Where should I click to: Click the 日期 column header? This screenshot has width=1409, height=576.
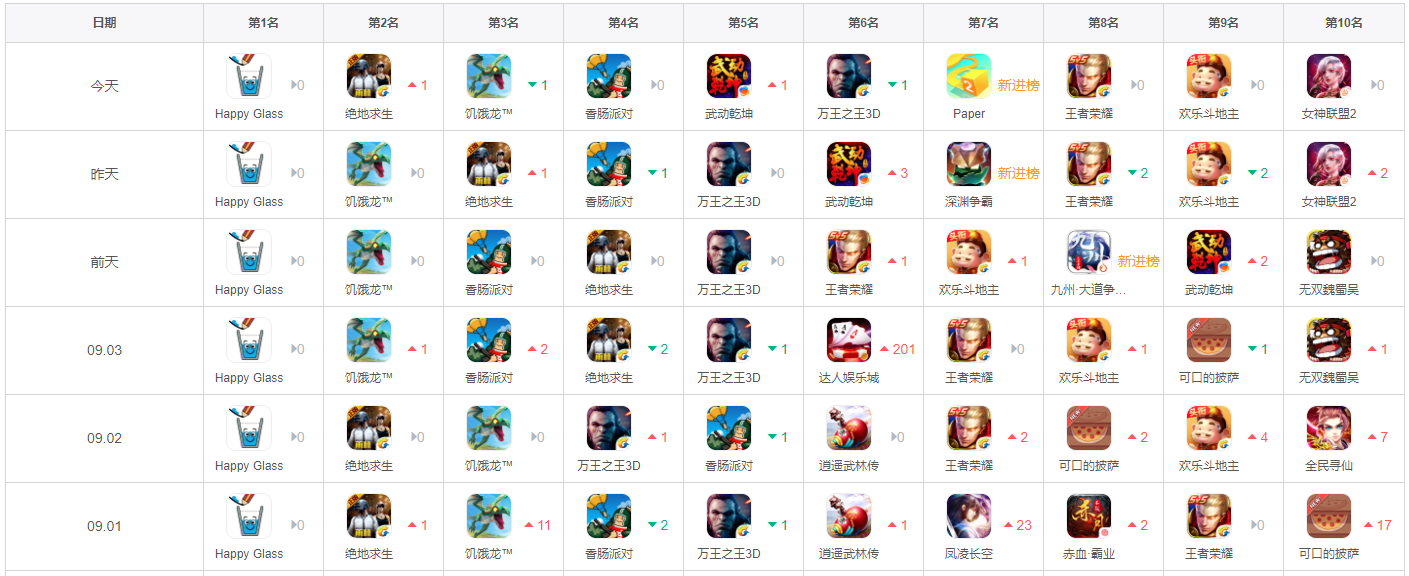point(104,22)
